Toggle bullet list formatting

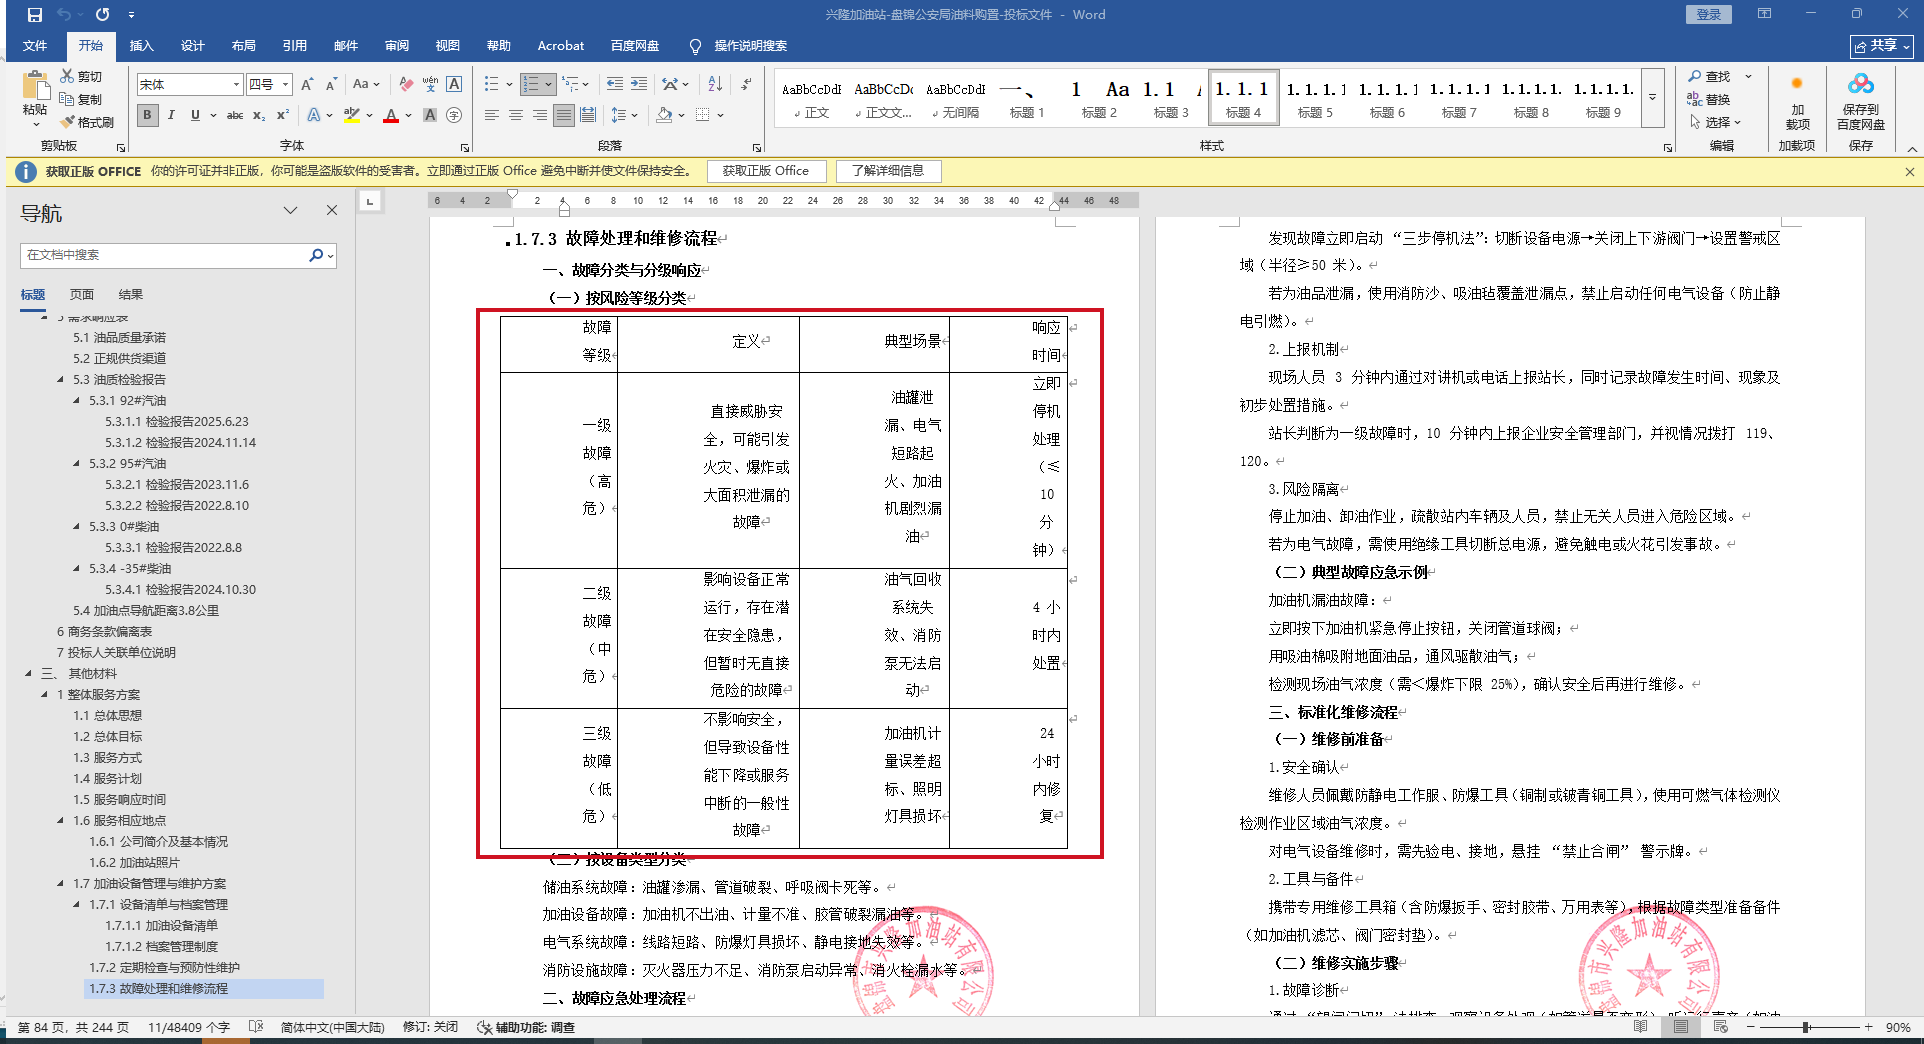pyautogui.click(x=492, y=84)
